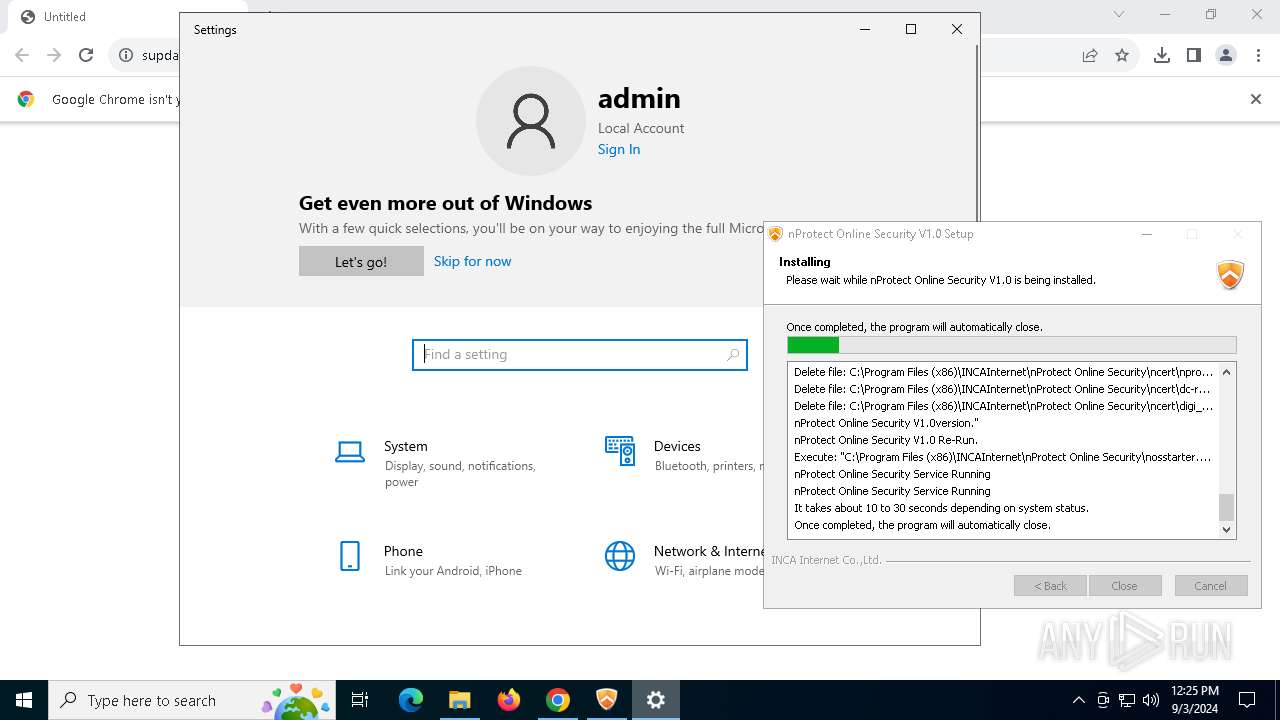This screenshot has width=1280, height=720.
Task: Switch to nProtect setup on the taskbar
Action: [607, 700]
